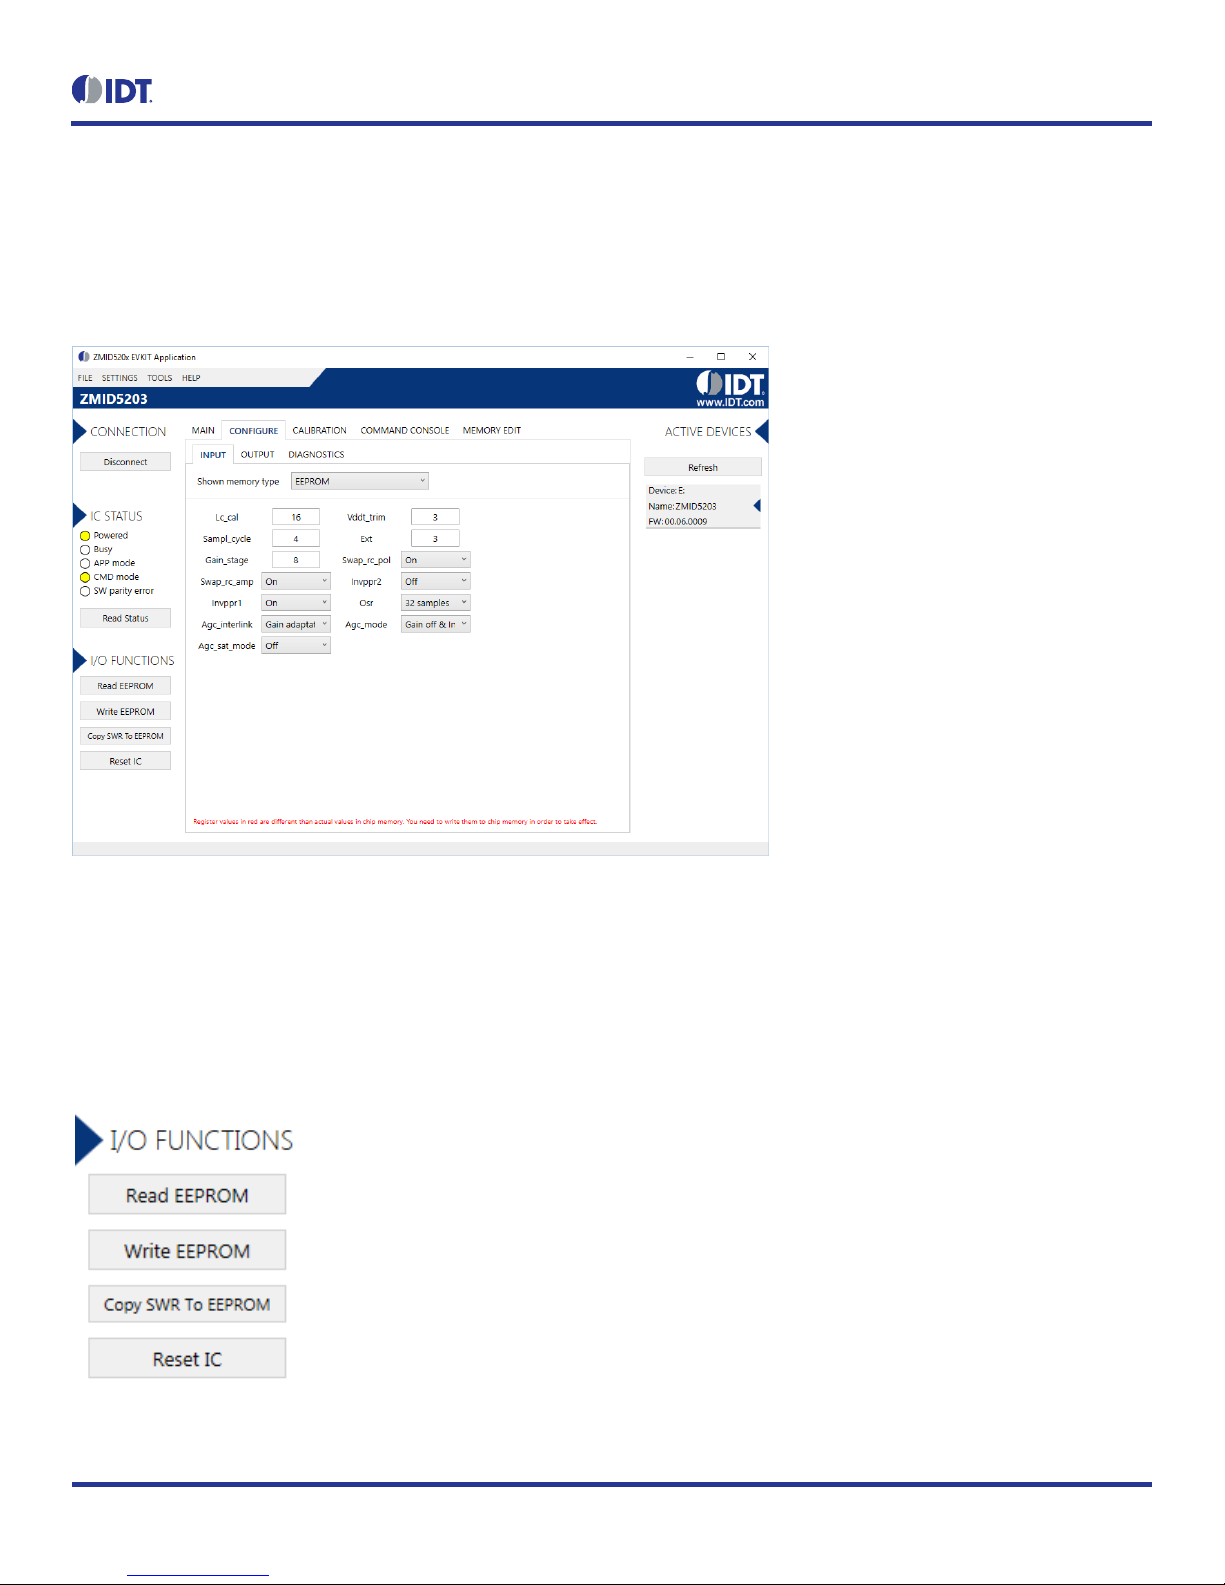Switch to the COMMAND CONSOLE tab
Screen dimensions: 1225x1585
click(405, 430)
